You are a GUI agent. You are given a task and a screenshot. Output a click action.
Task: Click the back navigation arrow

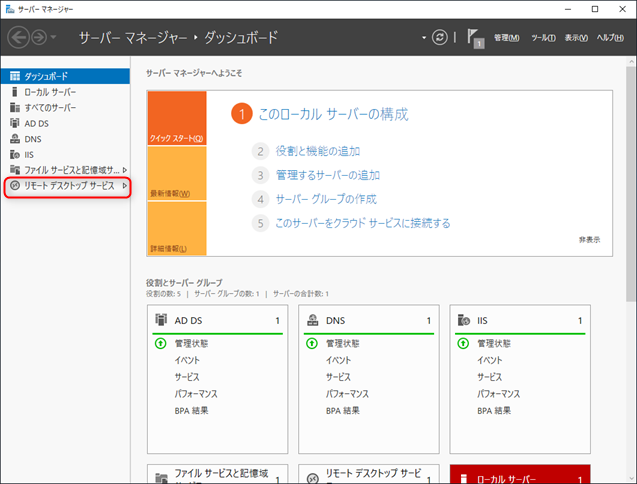click(18, 37)
